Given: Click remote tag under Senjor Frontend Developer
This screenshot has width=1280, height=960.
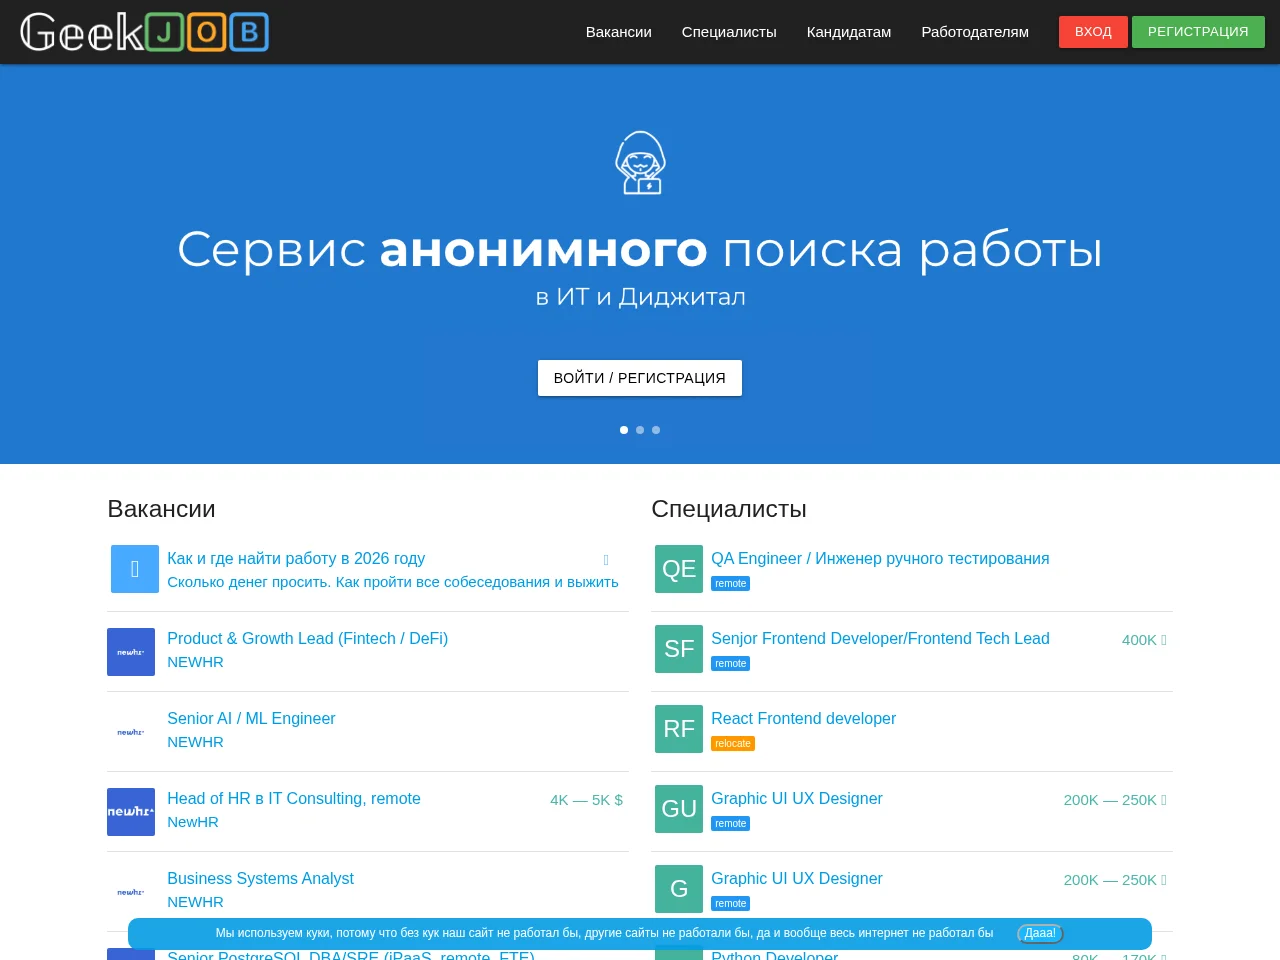Looking at the screenshot, I should click(730, 664).
